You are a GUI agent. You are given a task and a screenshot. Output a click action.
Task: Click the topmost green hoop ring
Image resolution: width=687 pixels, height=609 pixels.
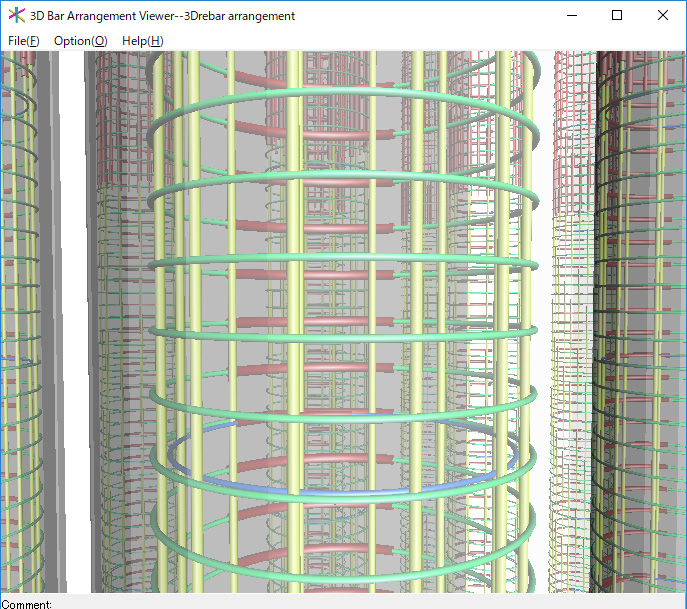click(340, 93)
